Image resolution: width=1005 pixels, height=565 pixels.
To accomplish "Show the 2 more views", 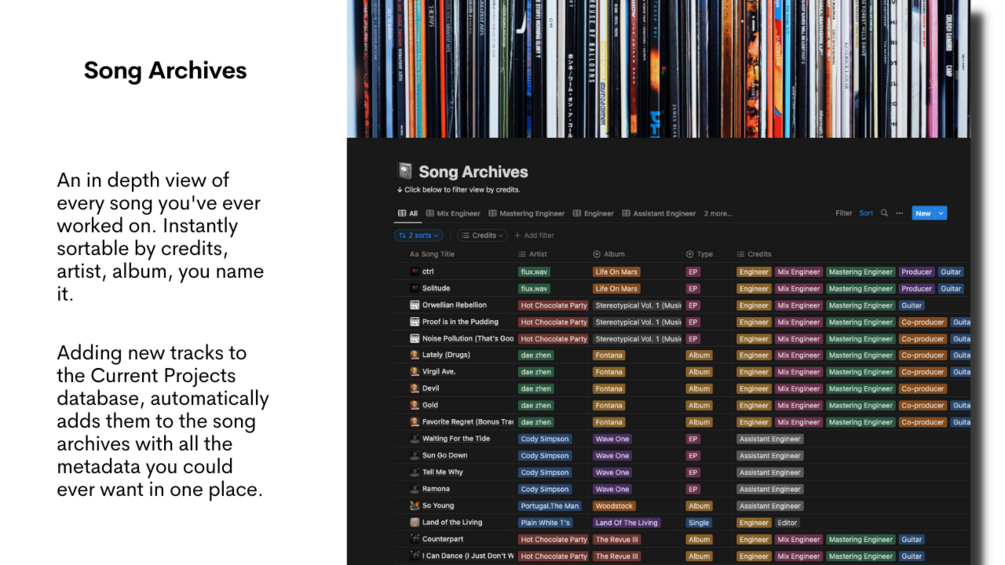I will point(718,213).
